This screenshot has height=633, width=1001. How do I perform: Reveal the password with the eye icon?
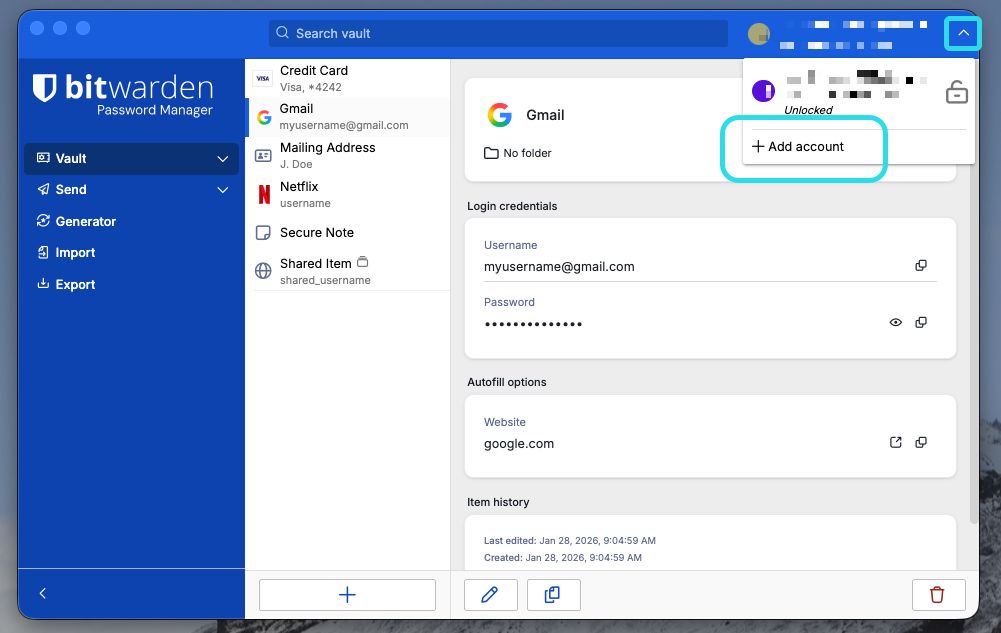[895, 322]
